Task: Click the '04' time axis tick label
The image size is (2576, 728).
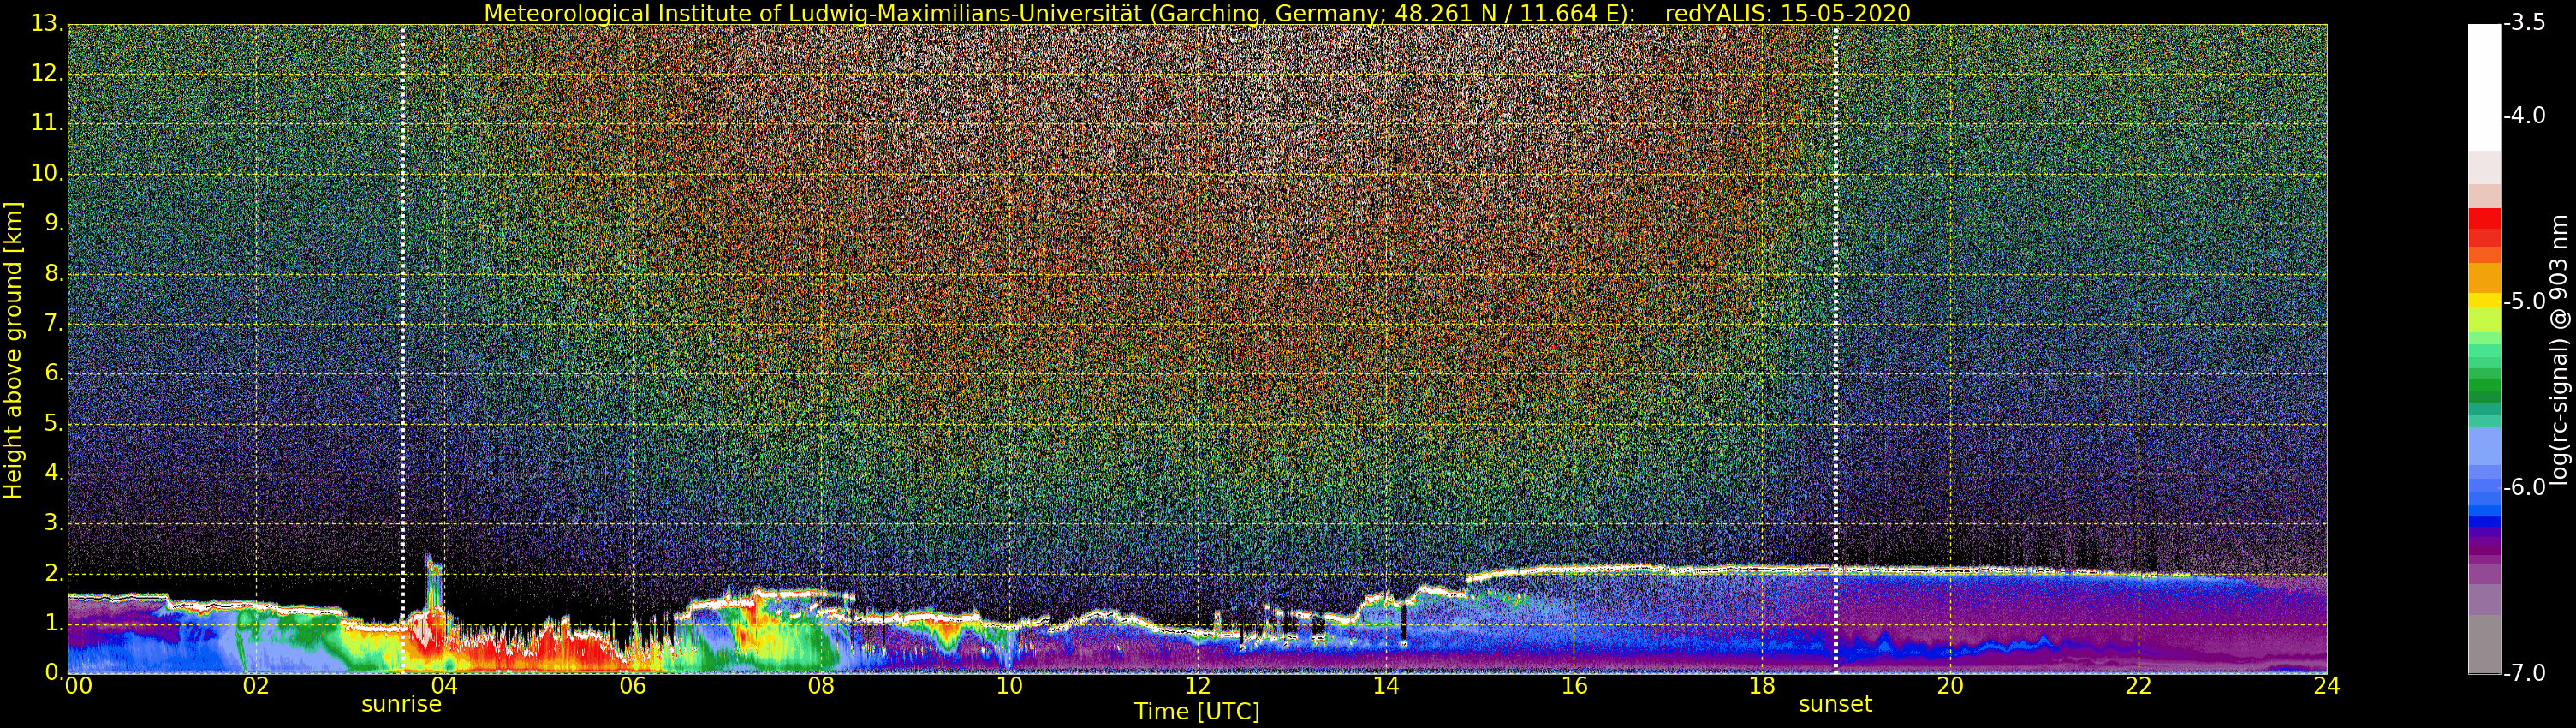Action: tap(444, 686)
